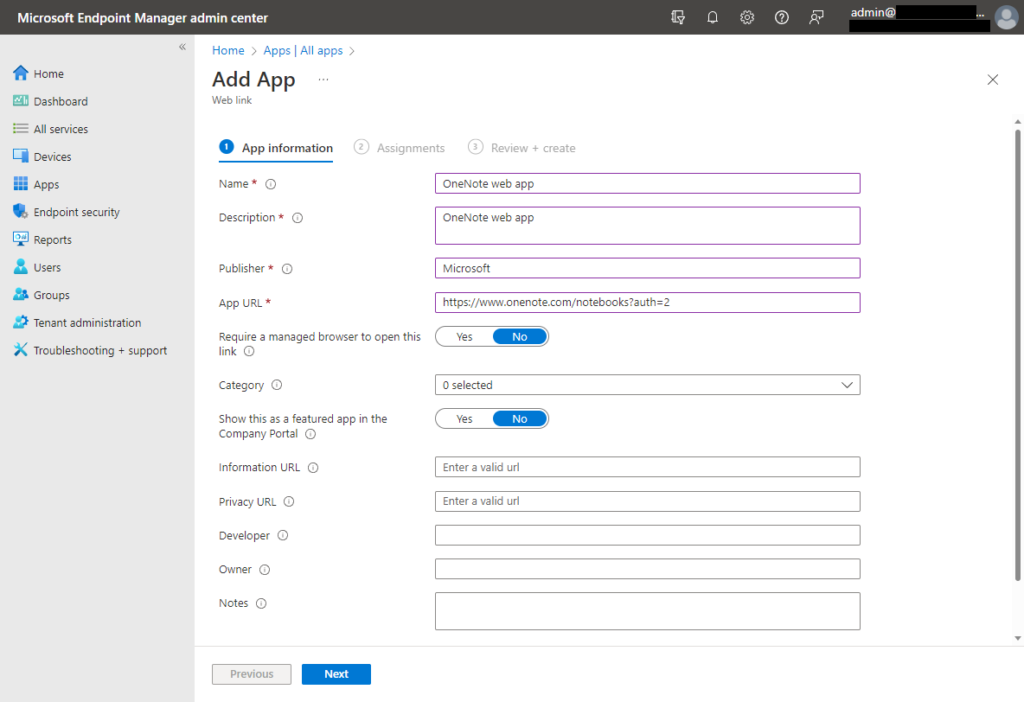Show the info tooltip for Owner
The width and height of the screenshot is (1024, 702).
264,569
